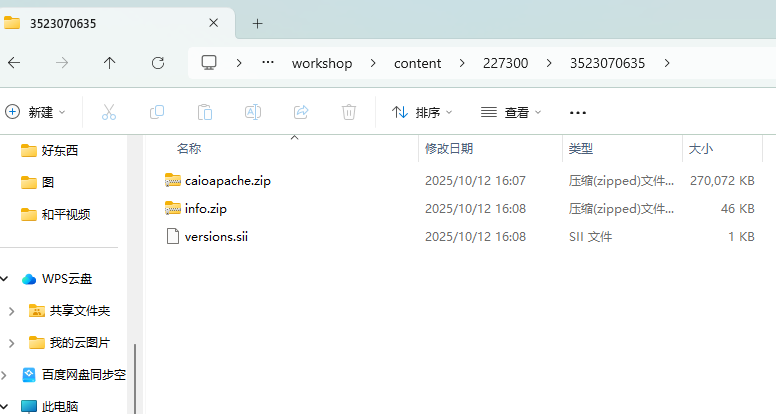Expand the 共享文件夹 tree node
This screenshot has width=776, height=414.
pyautogui.click(x=11, y=311)
